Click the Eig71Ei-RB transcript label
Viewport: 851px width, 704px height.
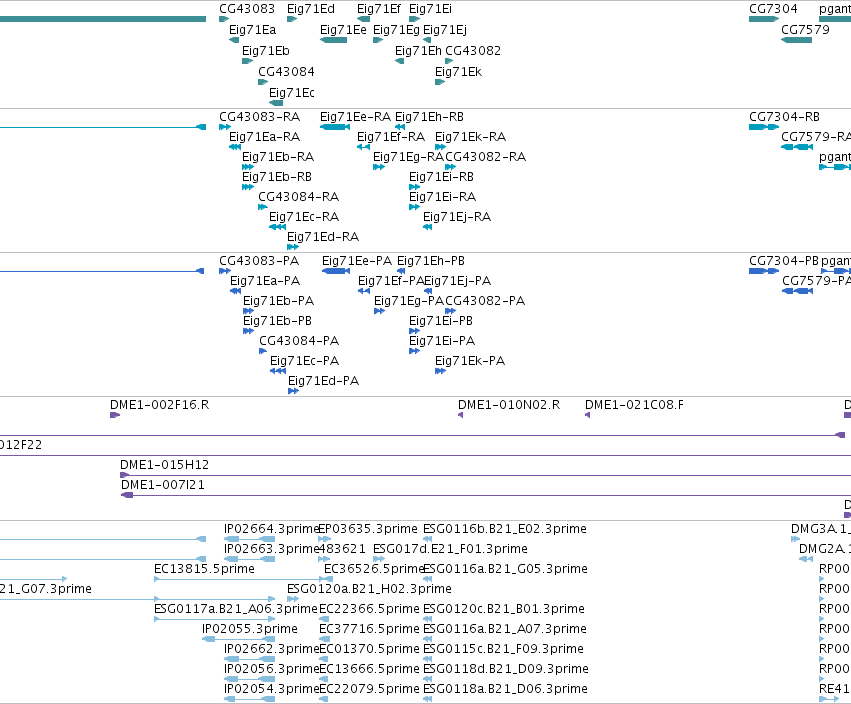point(441,177)
